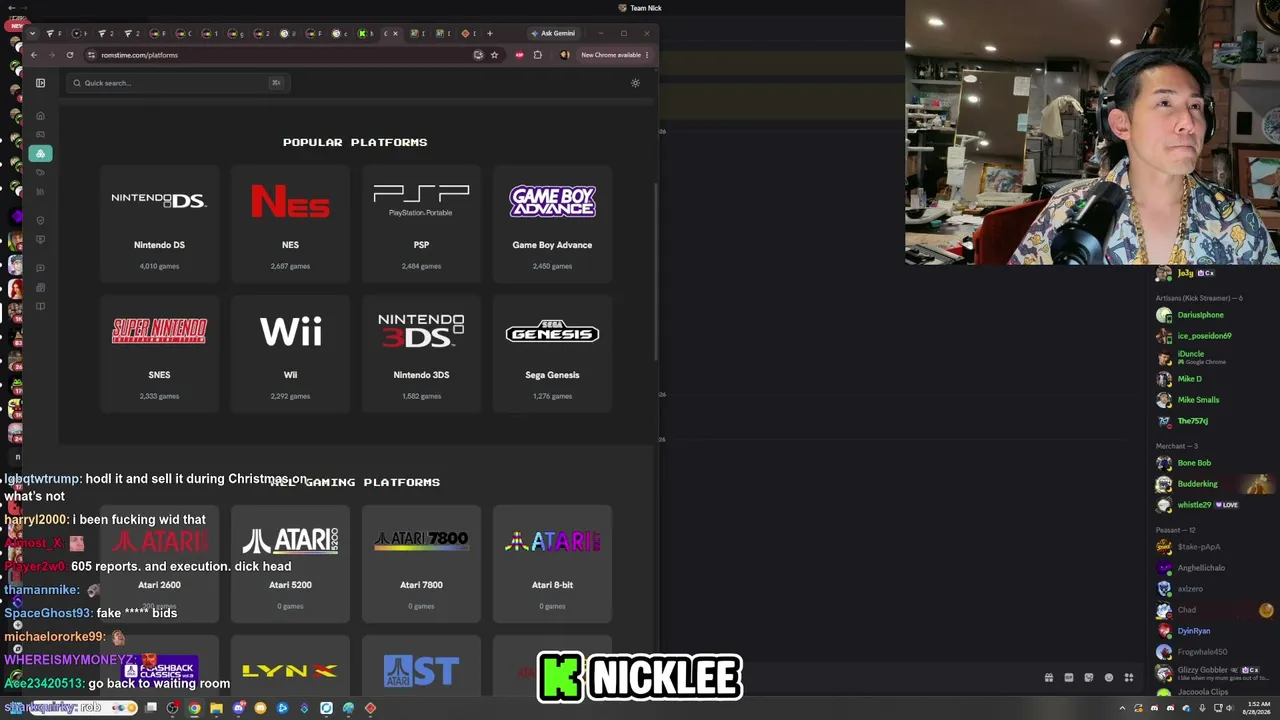Open File Explorer from the taskbar
The height and width of the screenshot is (720, 1280).
[x=216, y=709]
